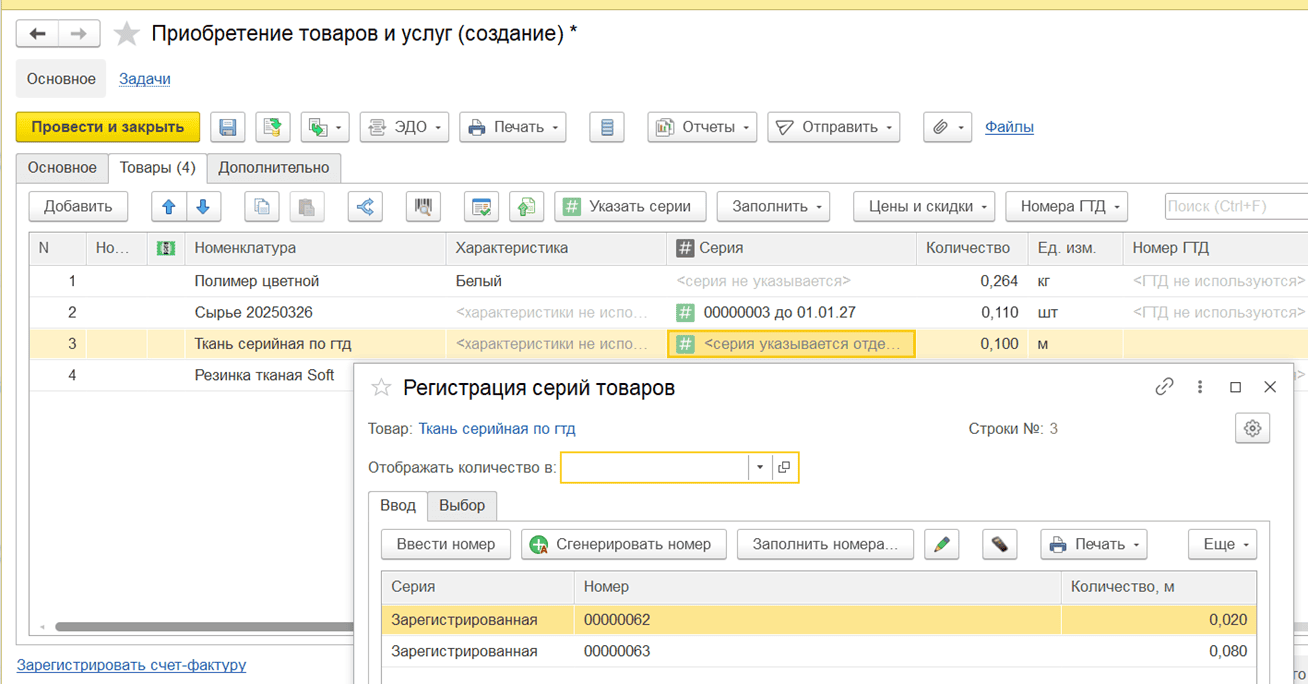Click the Провести и закрыть button

(x=108, y=127)
